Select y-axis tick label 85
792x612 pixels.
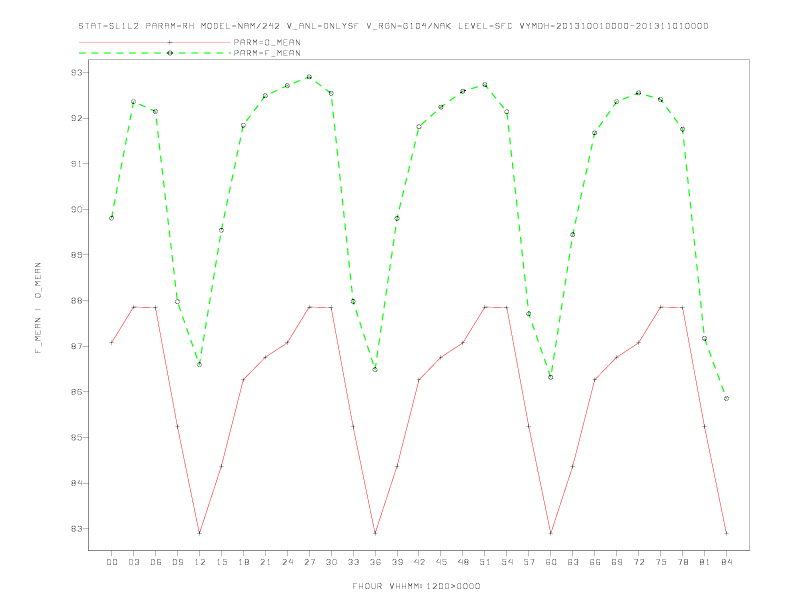pyautogui.click(x=77, y=437)
